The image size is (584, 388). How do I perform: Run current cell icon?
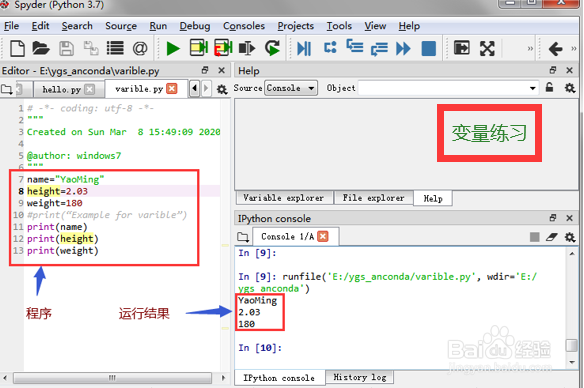[x=199, y=48]
